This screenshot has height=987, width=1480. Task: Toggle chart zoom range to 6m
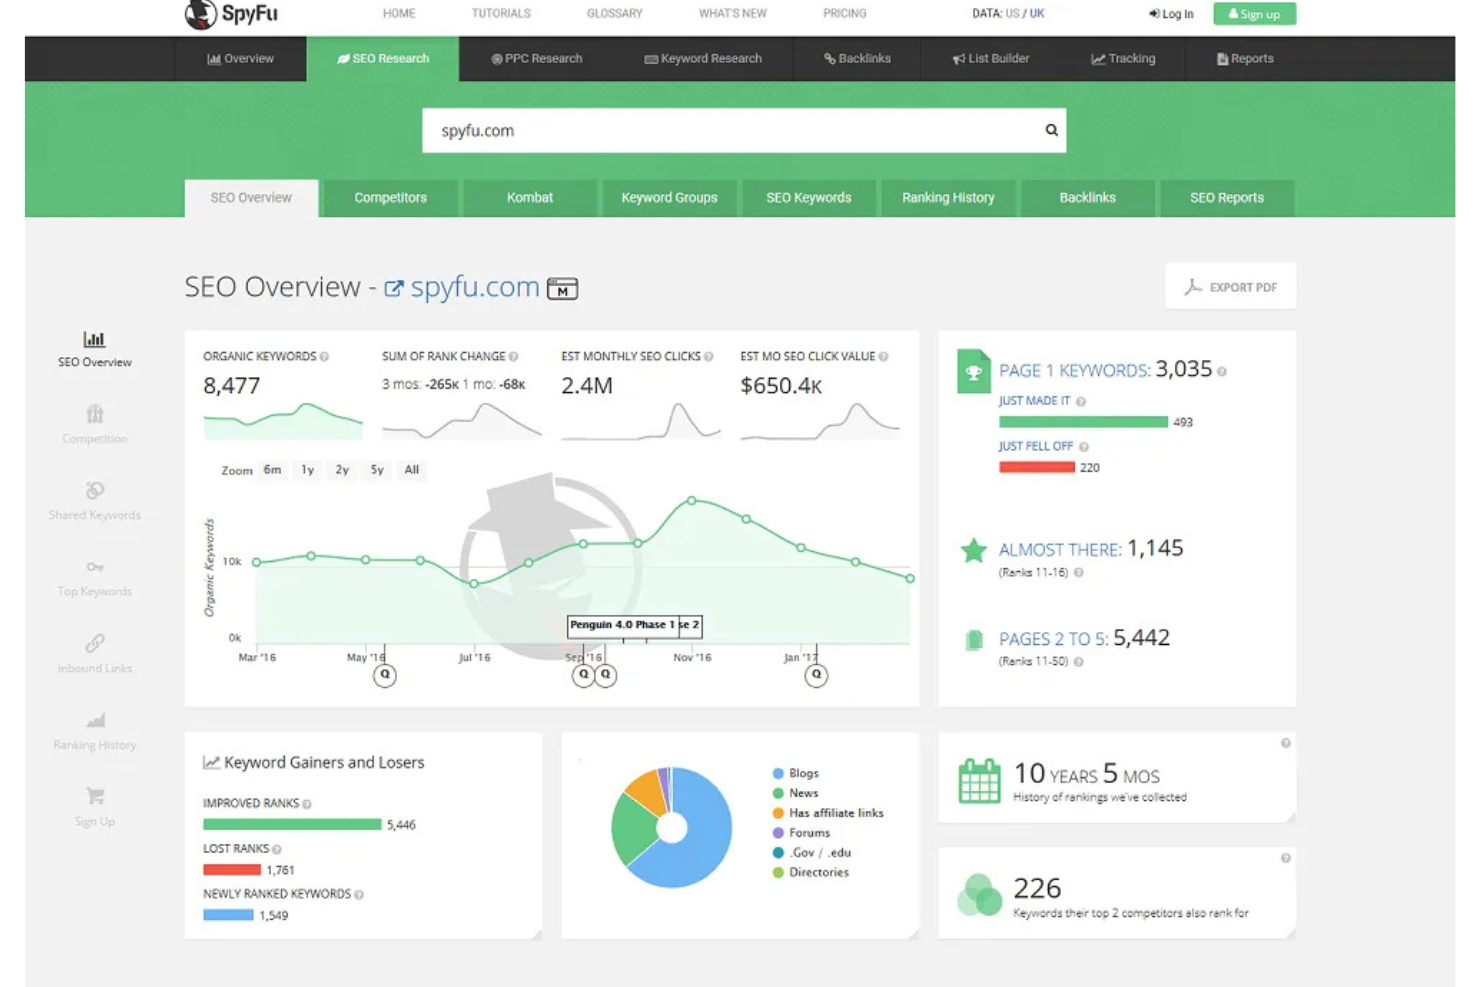point(272,470)
